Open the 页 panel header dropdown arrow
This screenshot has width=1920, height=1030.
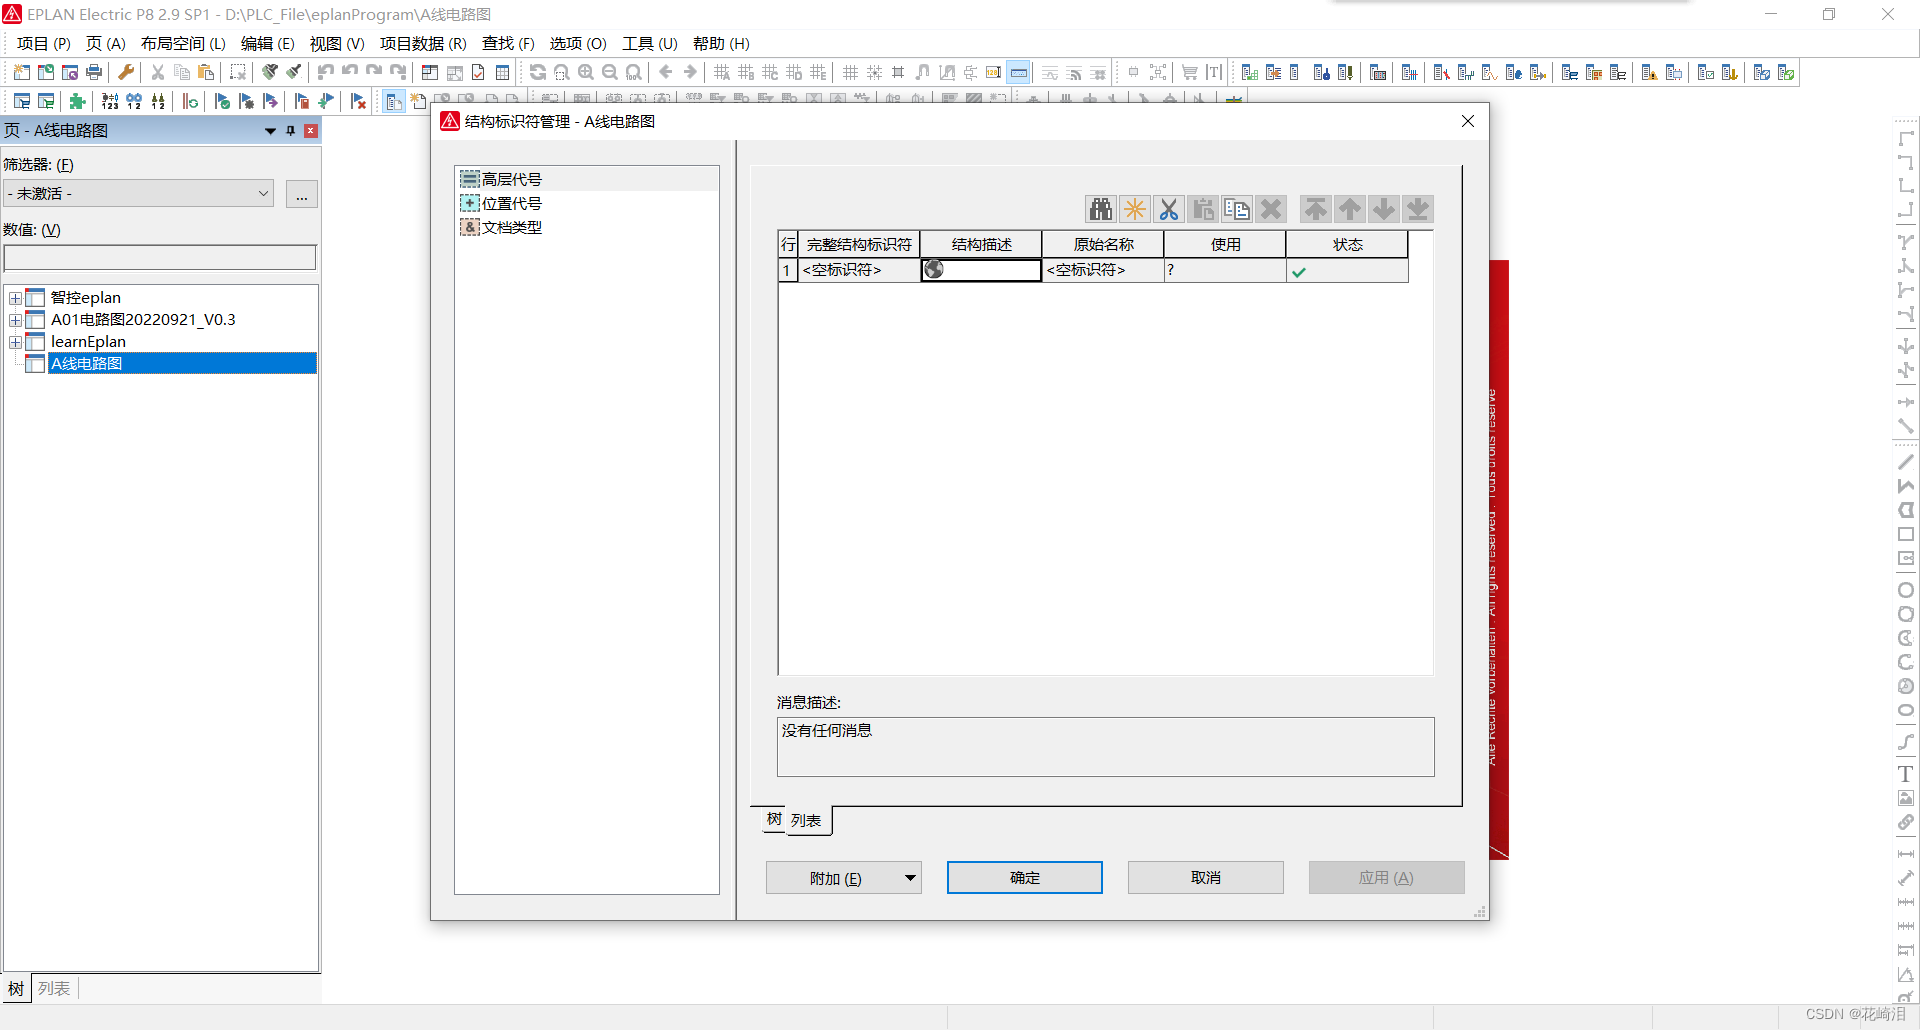click(x=270, y=130)
